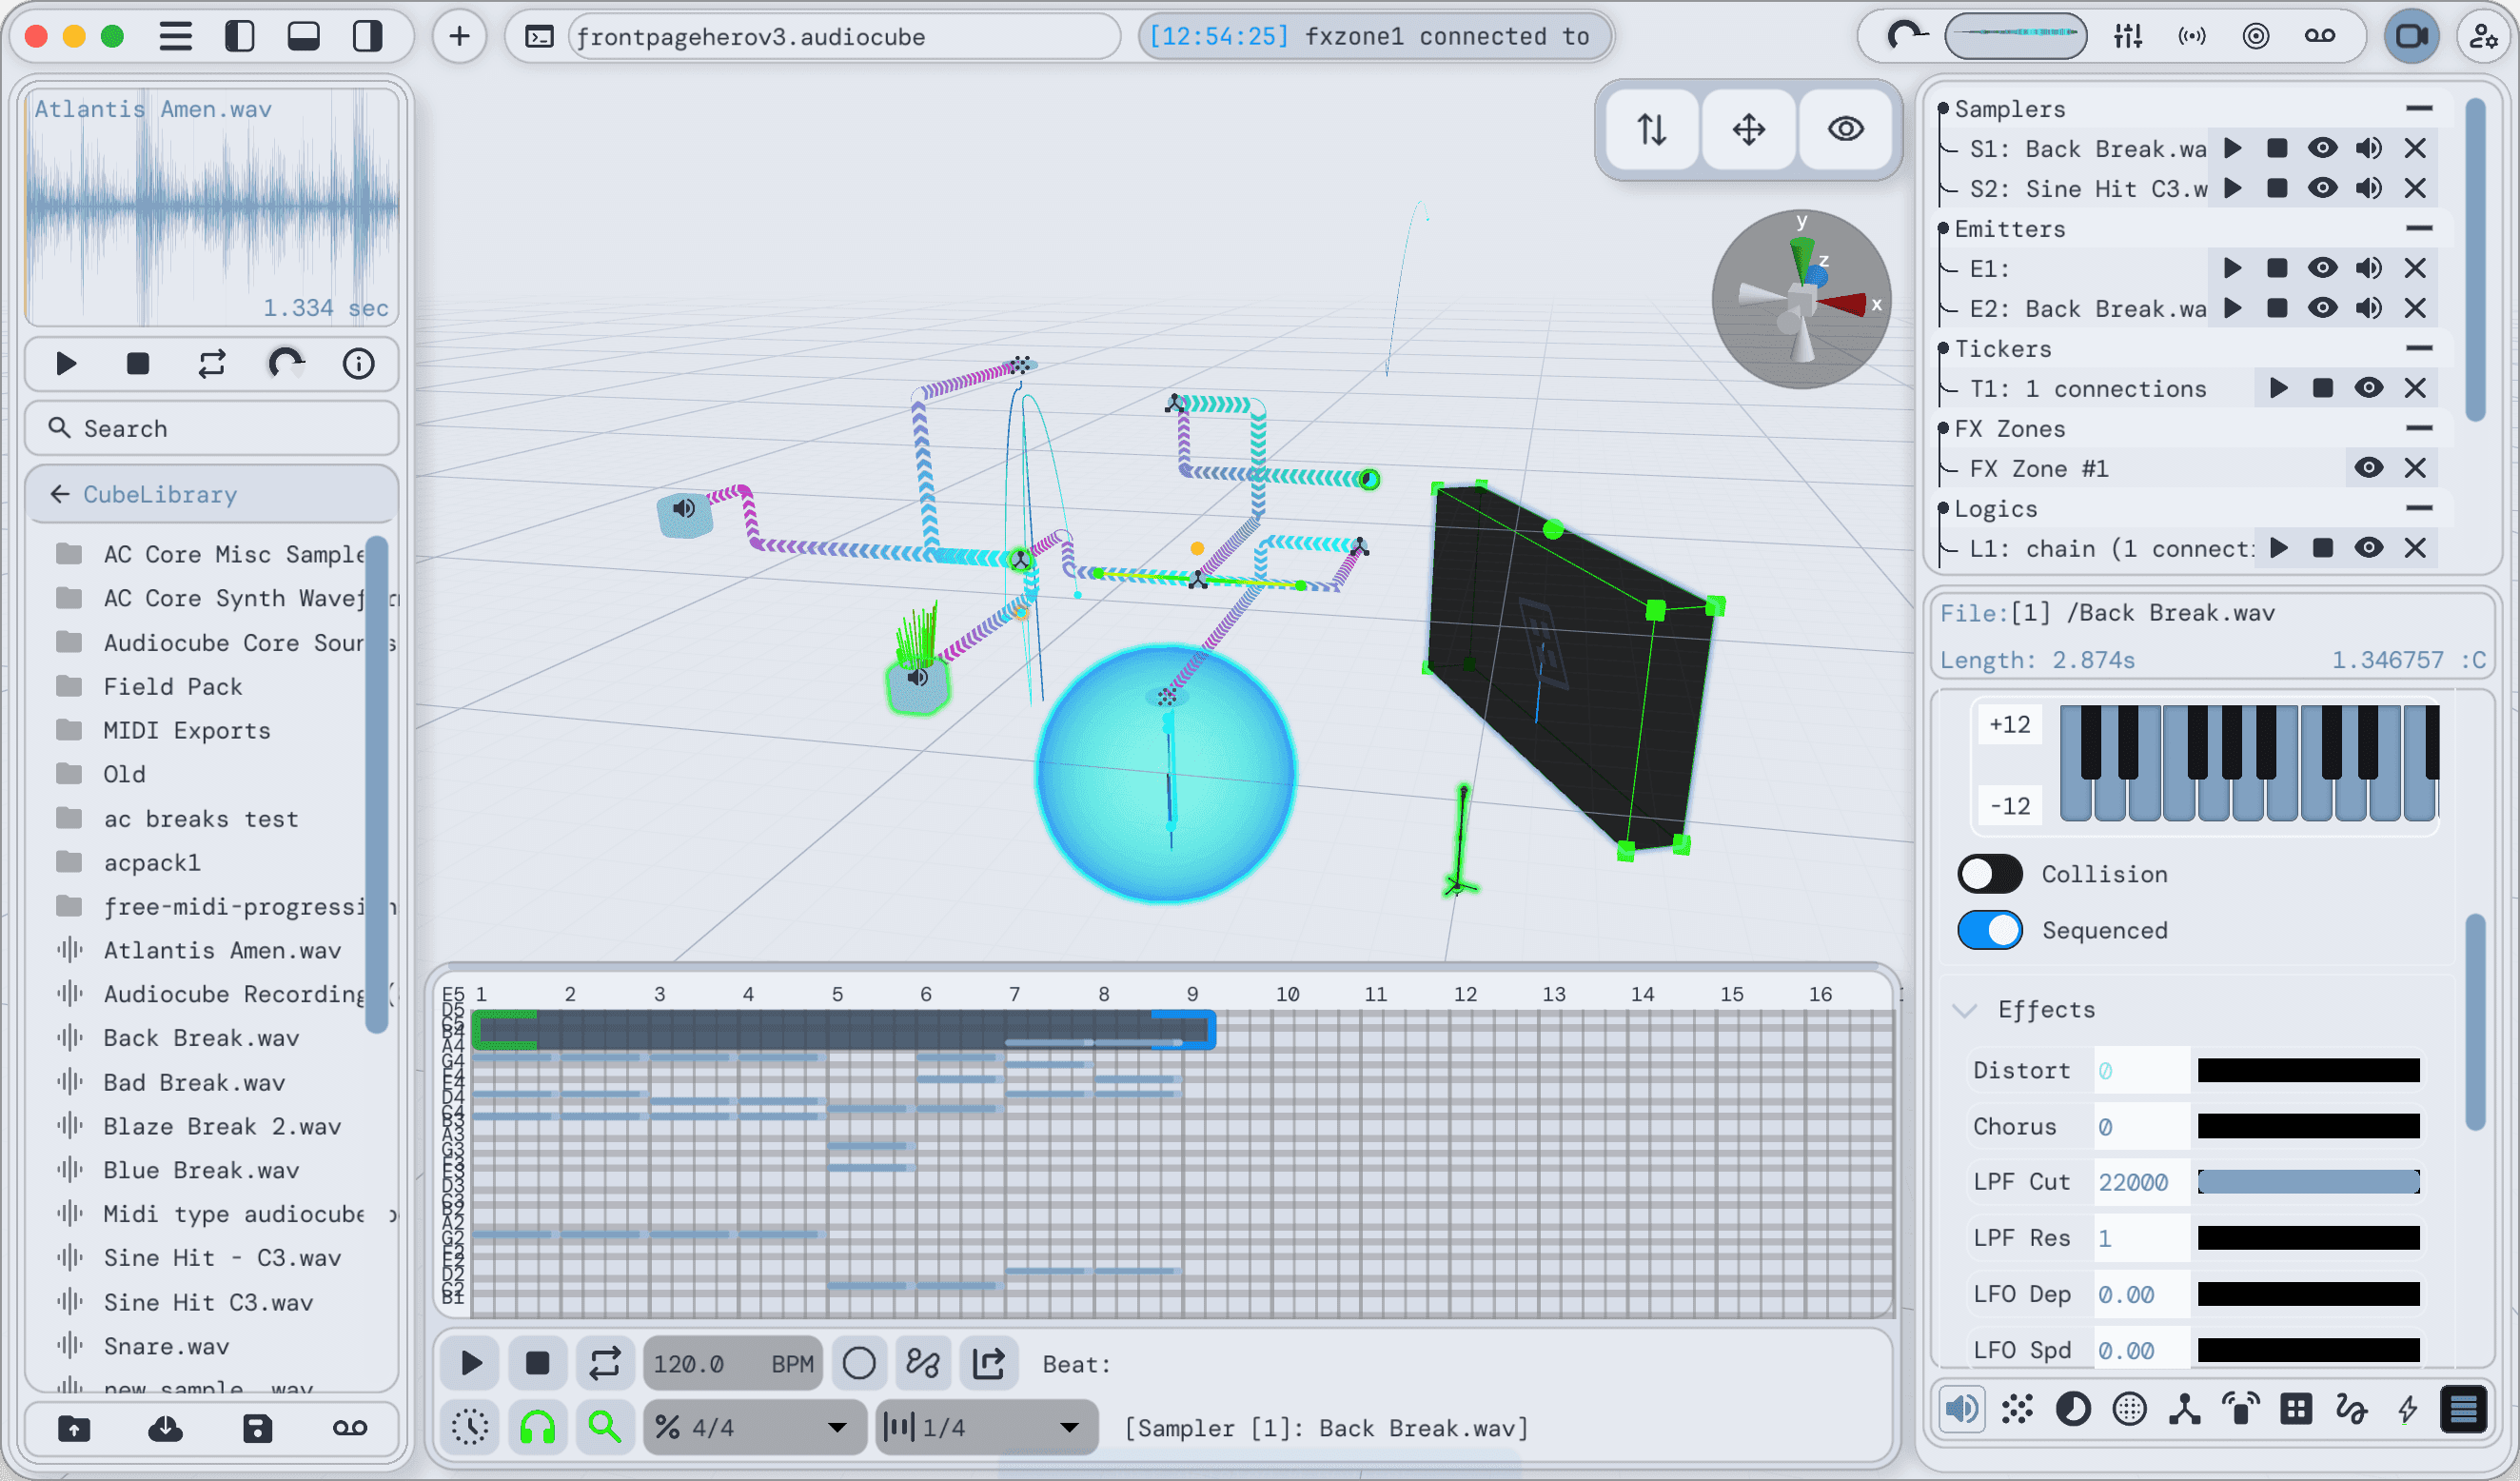The image size is (2520, 1481).
Task: Click the save disk icon in library footer
Action: coord(257,1429)
